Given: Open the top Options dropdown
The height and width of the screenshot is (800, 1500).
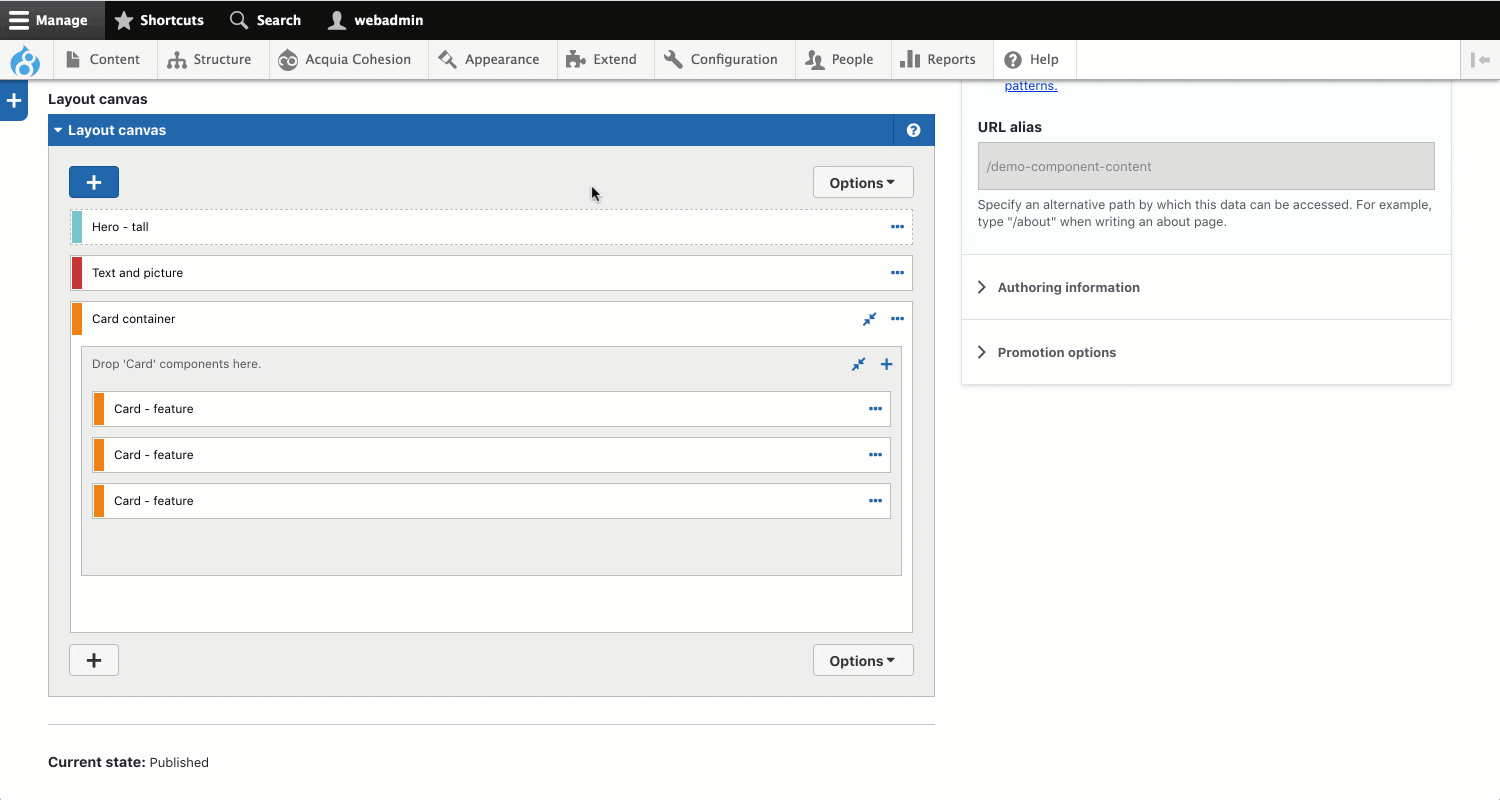Looking at the screenshot, I should 863,183.
